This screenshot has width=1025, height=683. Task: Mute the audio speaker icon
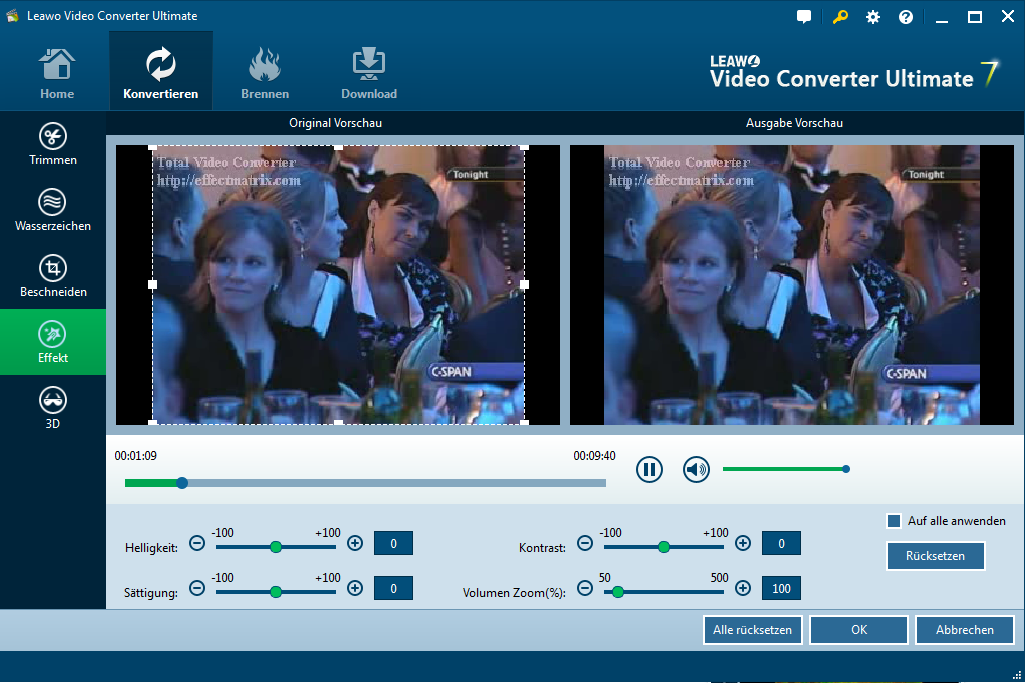pyautogui.click(x=696, y=469)
